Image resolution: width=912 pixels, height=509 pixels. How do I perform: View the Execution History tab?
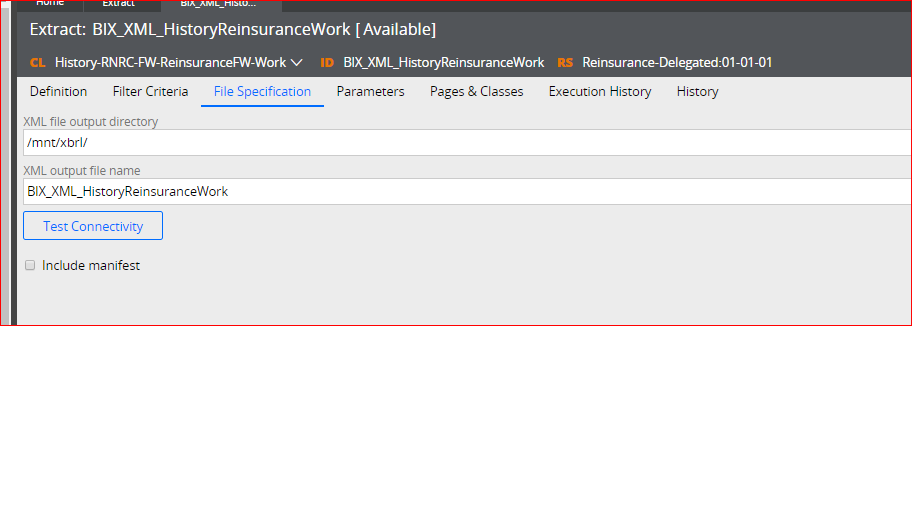point(600,91)
